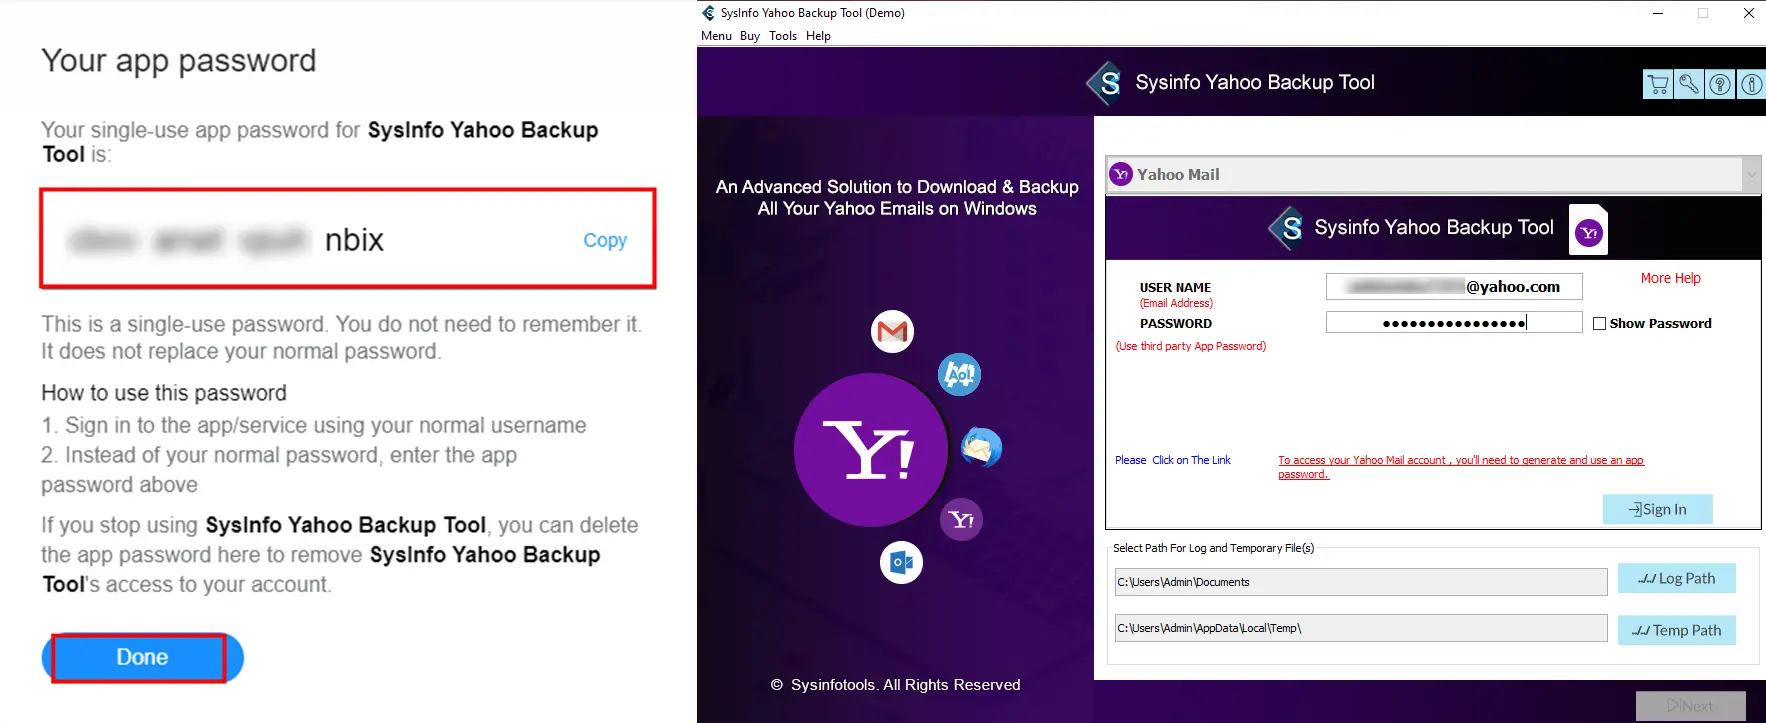Viewport: 1766px width, 723px height.
Task: Click the log path text field
Action: coord(1361,582)
